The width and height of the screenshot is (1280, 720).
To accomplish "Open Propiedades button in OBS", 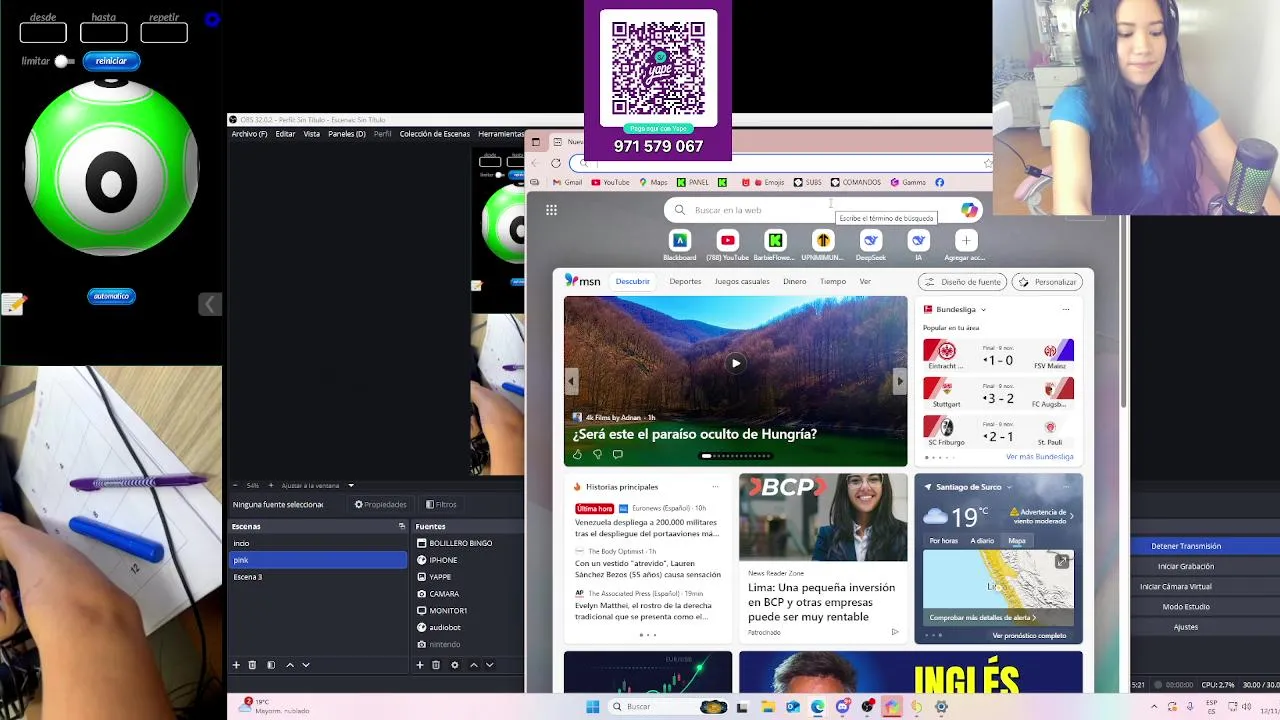I will (x=380, y=505).
